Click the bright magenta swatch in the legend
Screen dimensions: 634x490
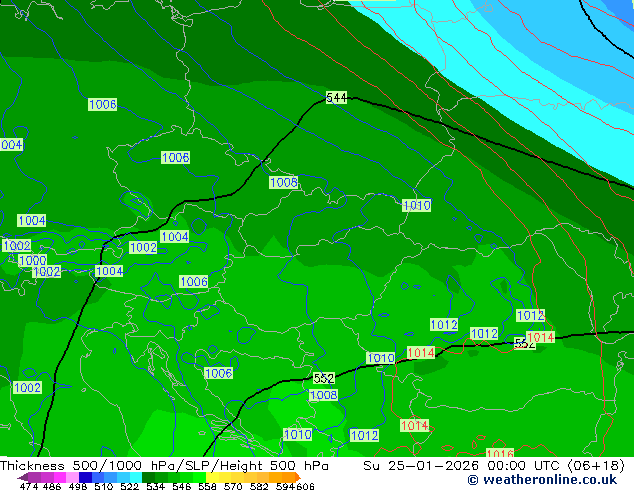tap(60, 477)
